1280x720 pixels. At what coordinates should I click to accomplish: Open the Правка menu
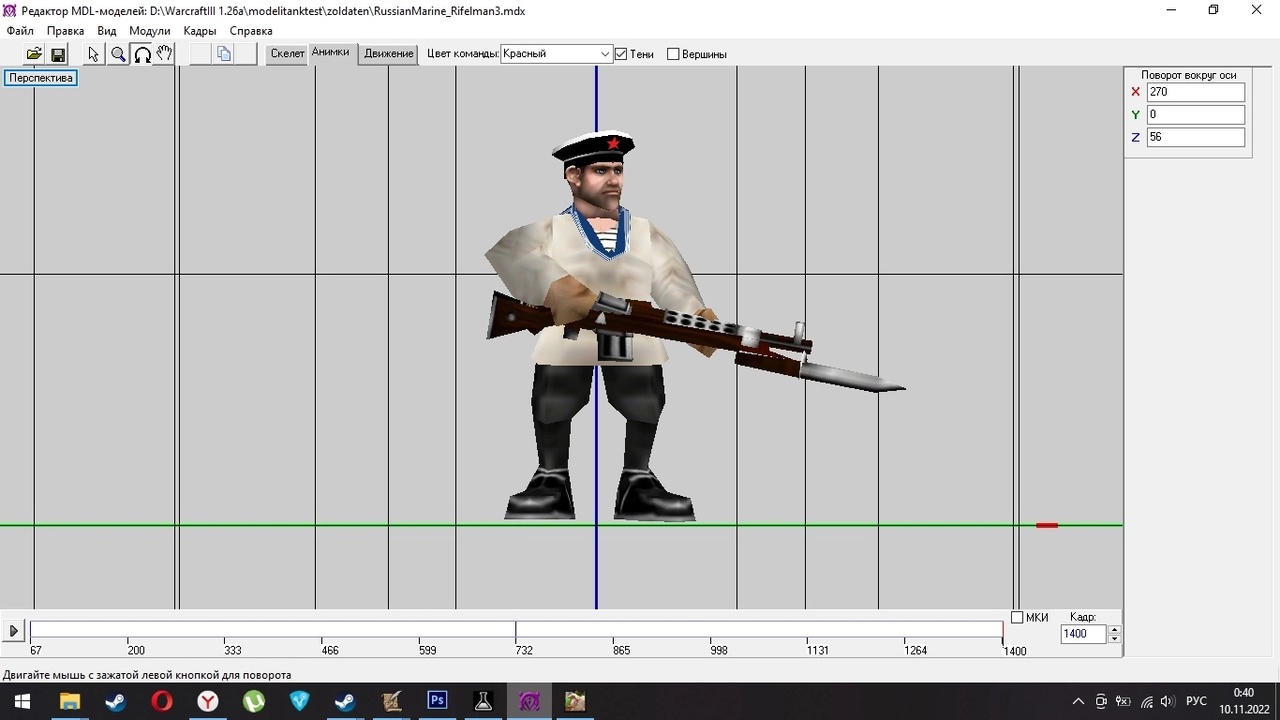66,31
